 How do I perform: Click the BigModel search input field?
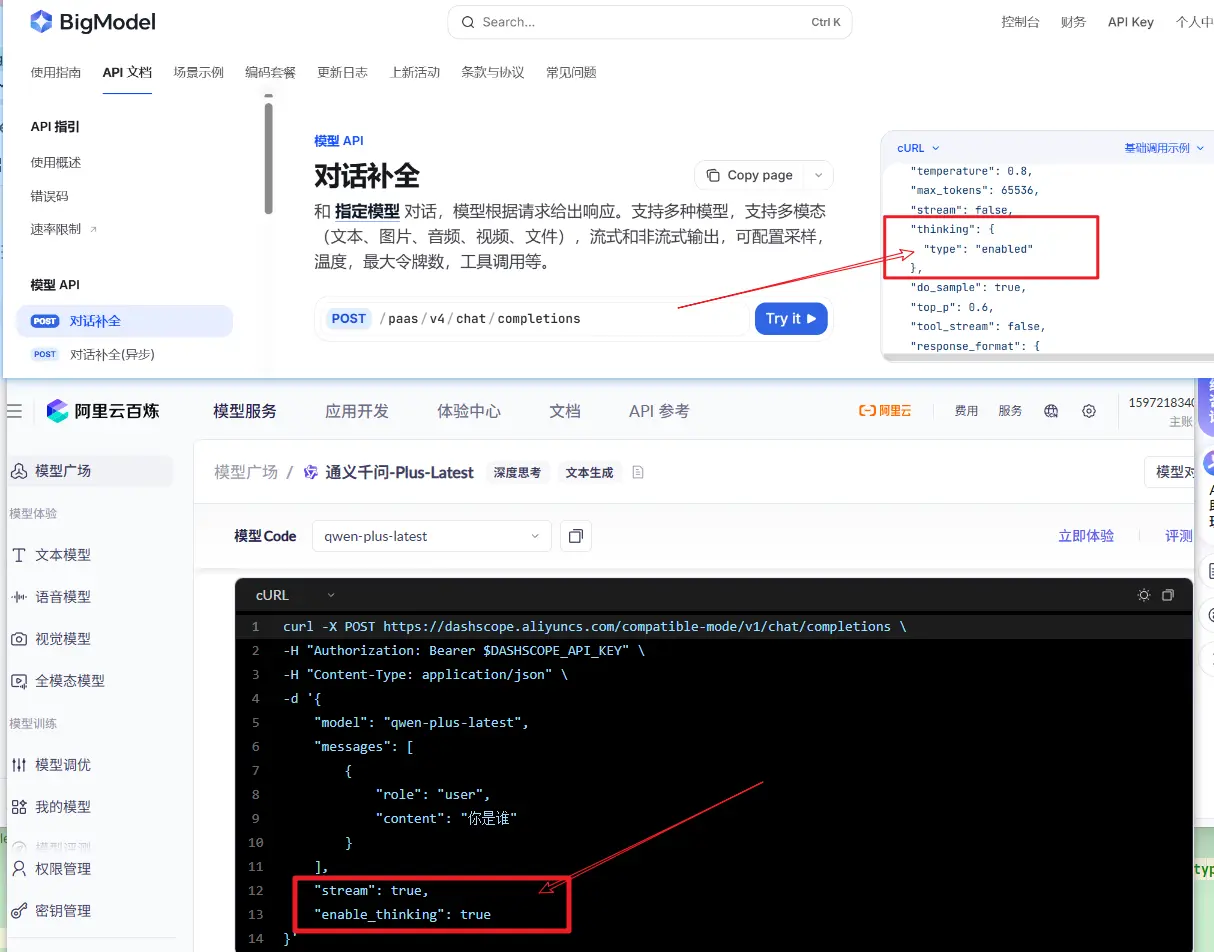tap(649, 22)
